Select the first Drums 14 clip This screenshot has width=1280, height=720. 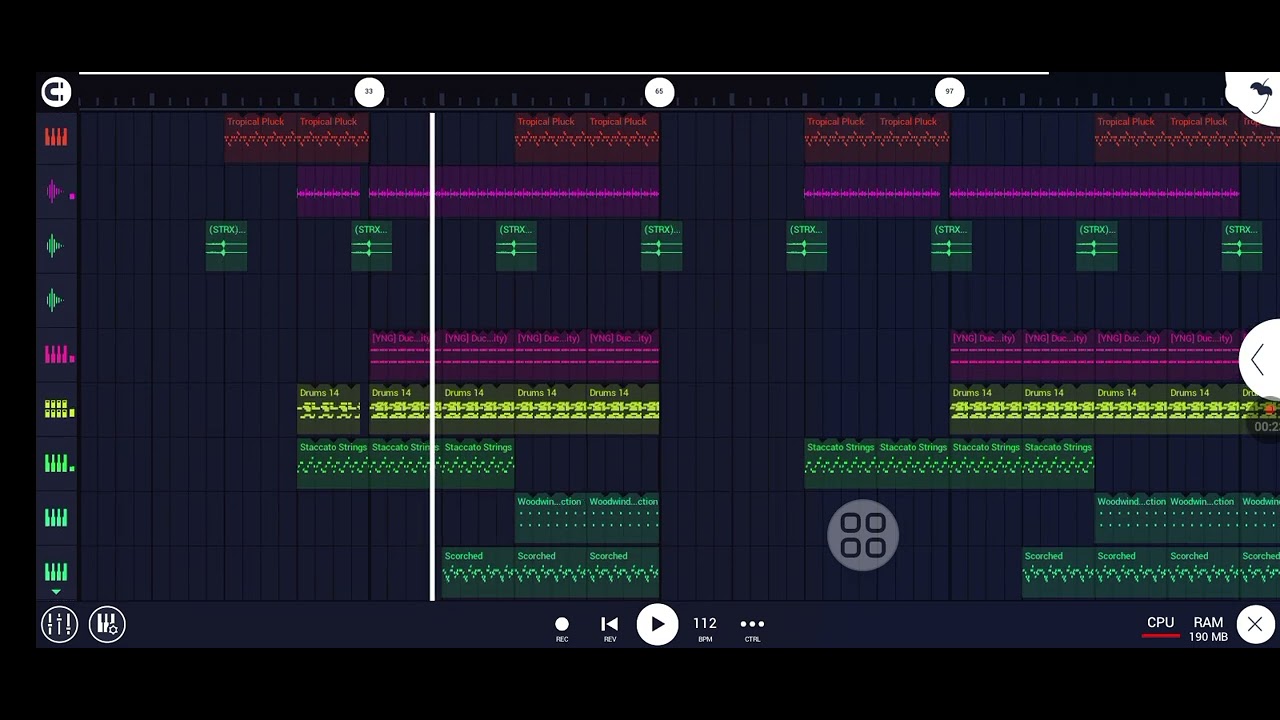(x=328, y=409)
